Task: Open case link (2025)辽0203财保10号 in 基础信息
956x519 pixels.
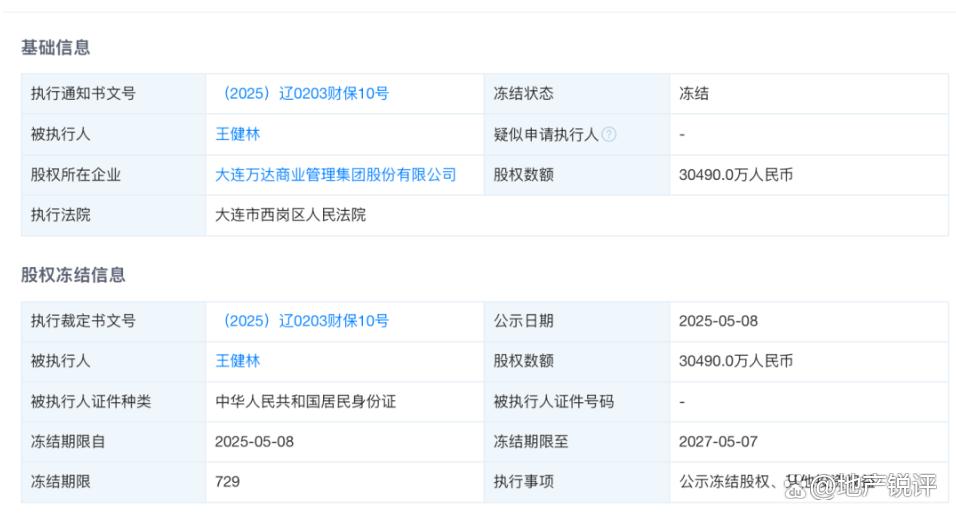Action: click(306, 93)
